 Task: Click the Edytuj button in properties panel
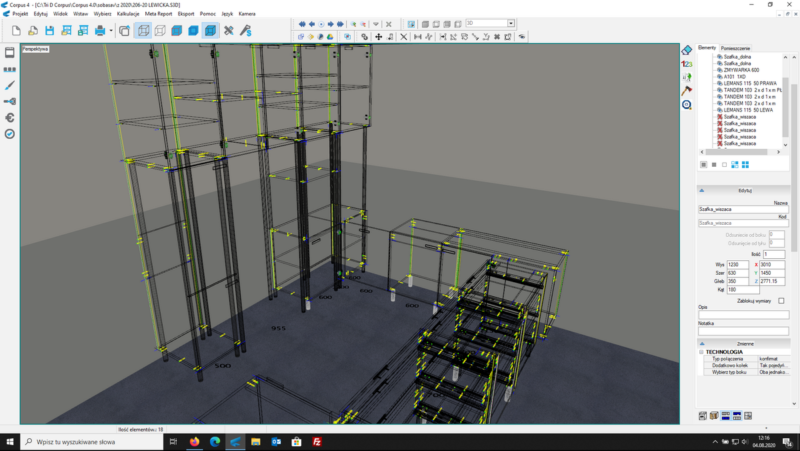pyautogui.click(x=745, y=189)
